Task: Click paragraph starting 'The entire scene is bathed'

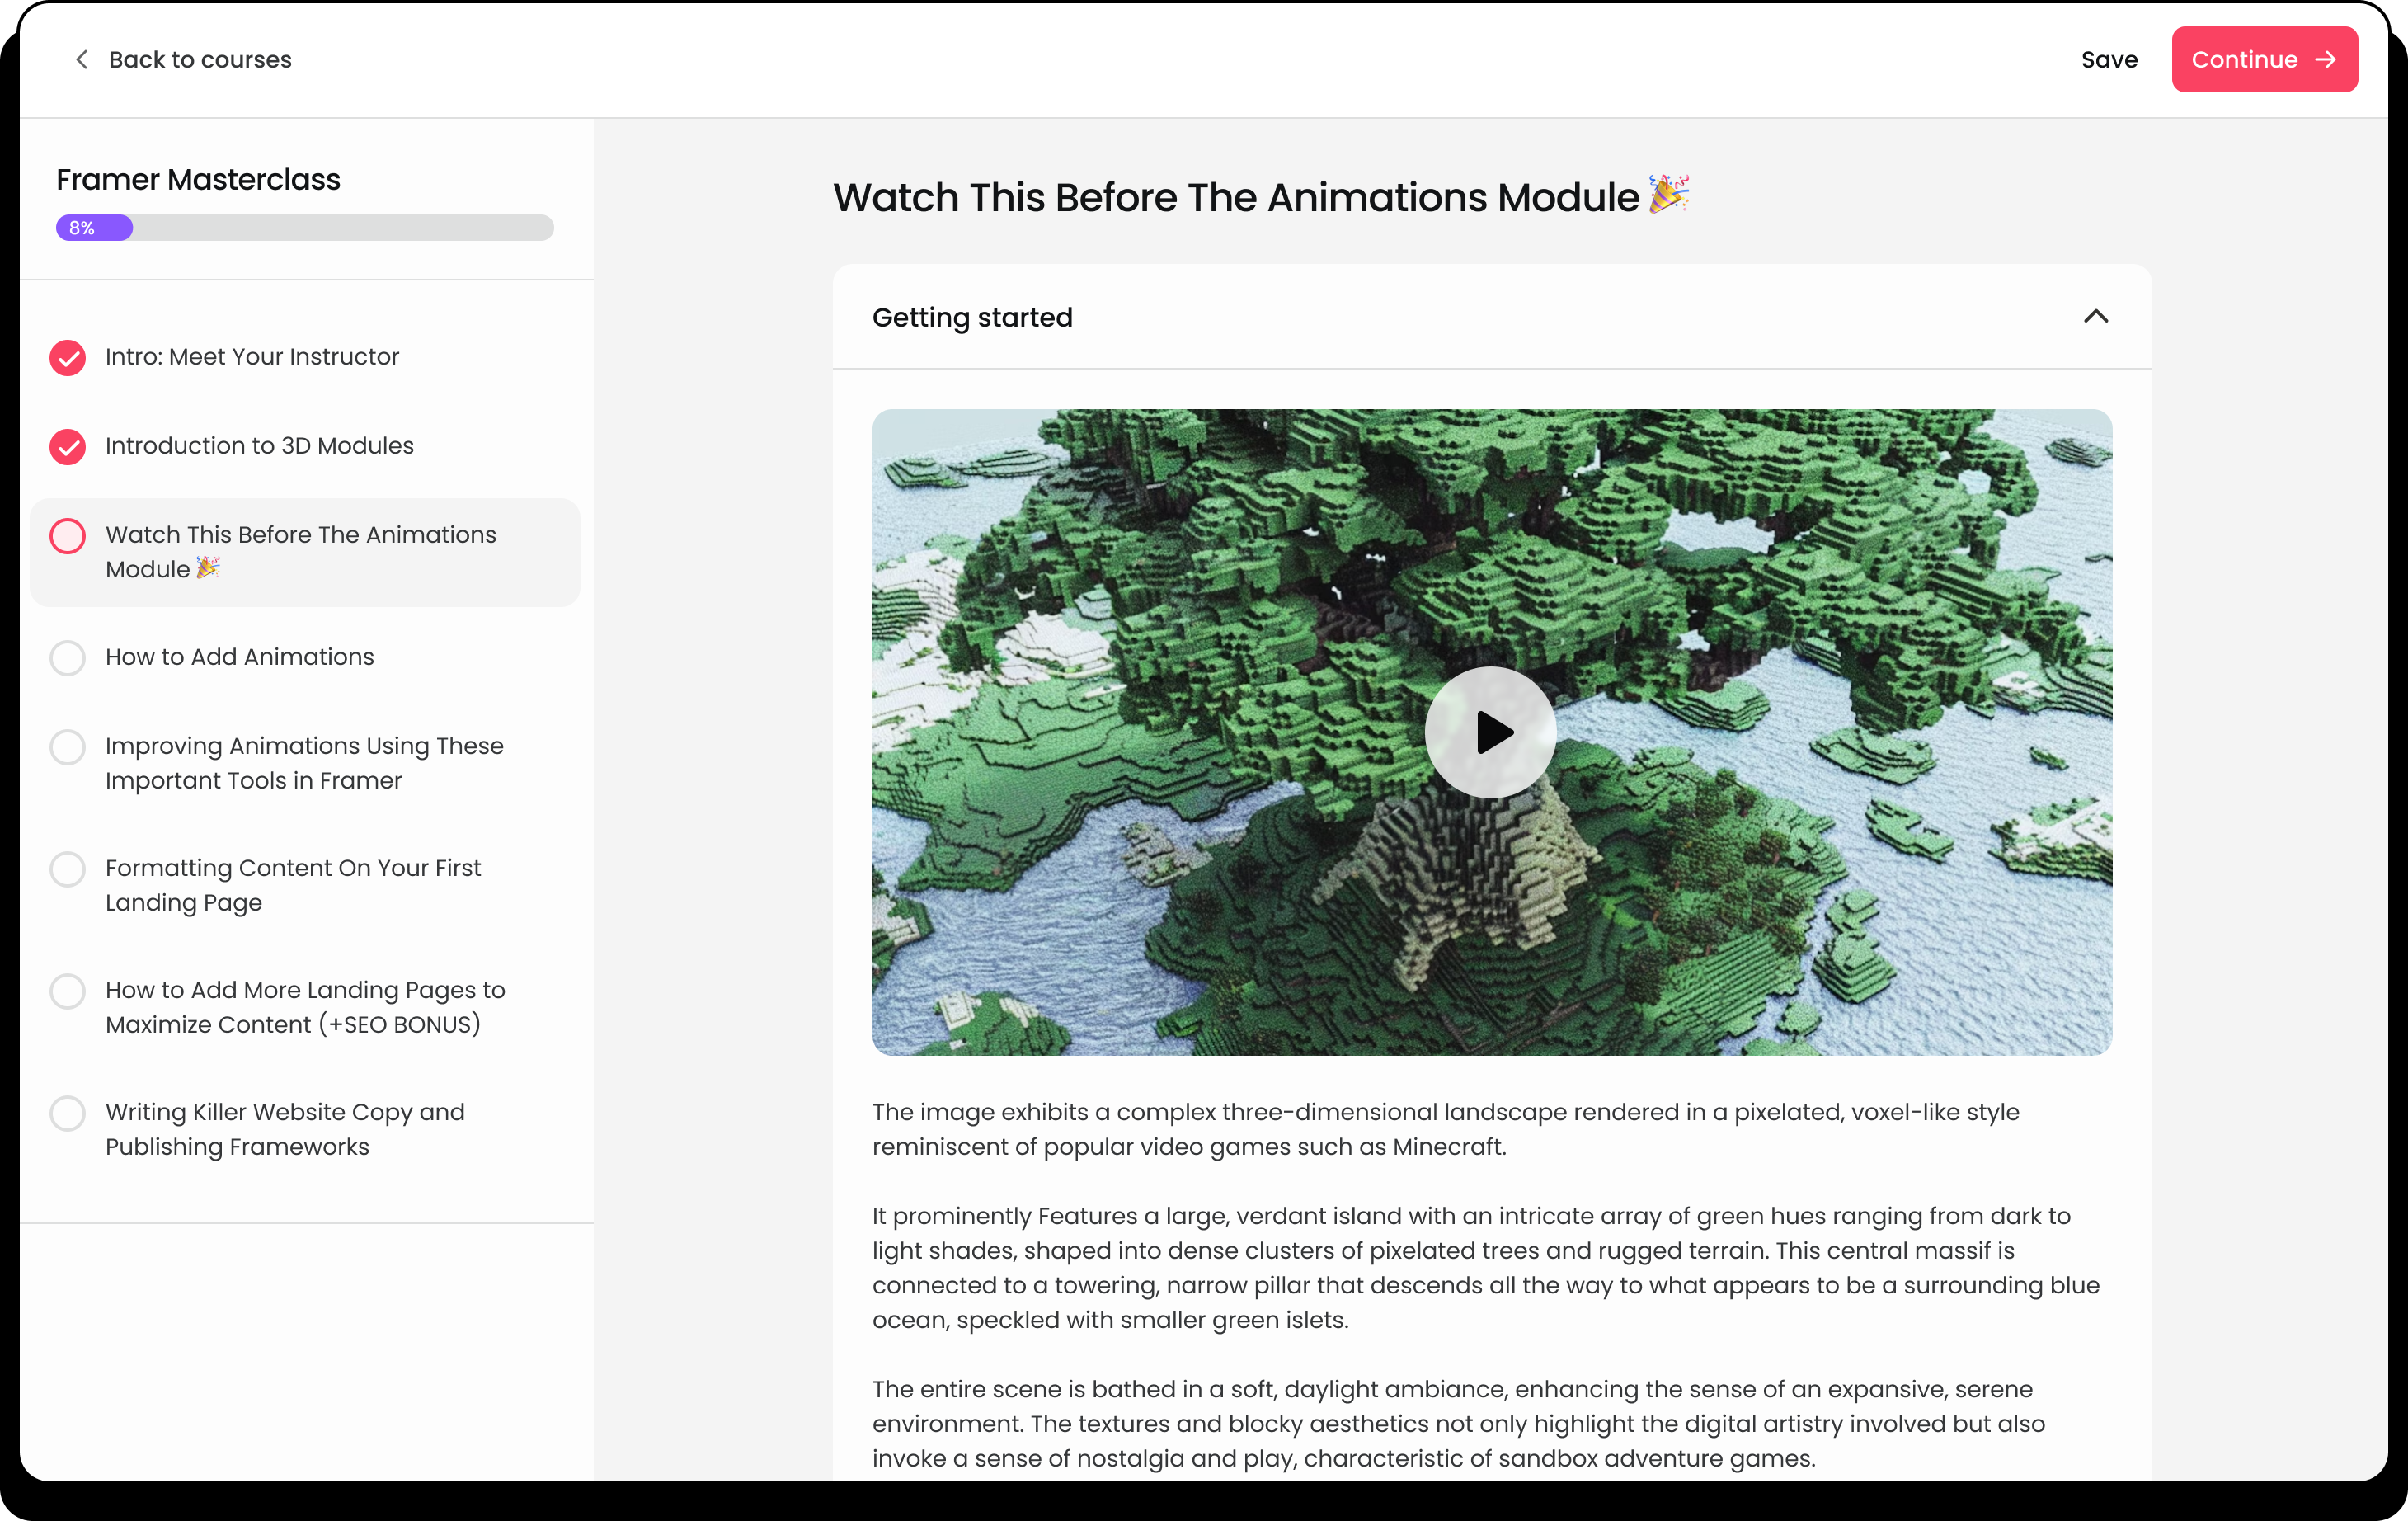Action: (x=1459, y=1424)
